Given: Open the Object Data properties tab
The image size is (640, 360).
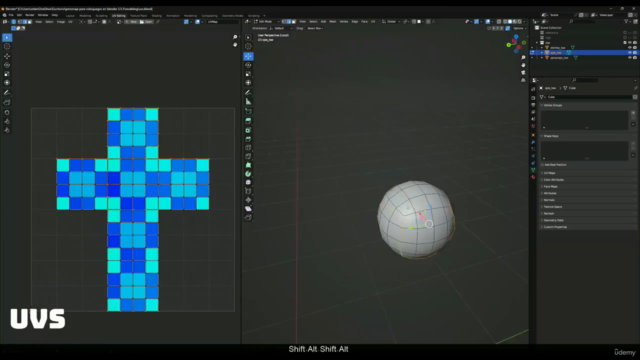Looking at the screenshot, I should (533, 170).
